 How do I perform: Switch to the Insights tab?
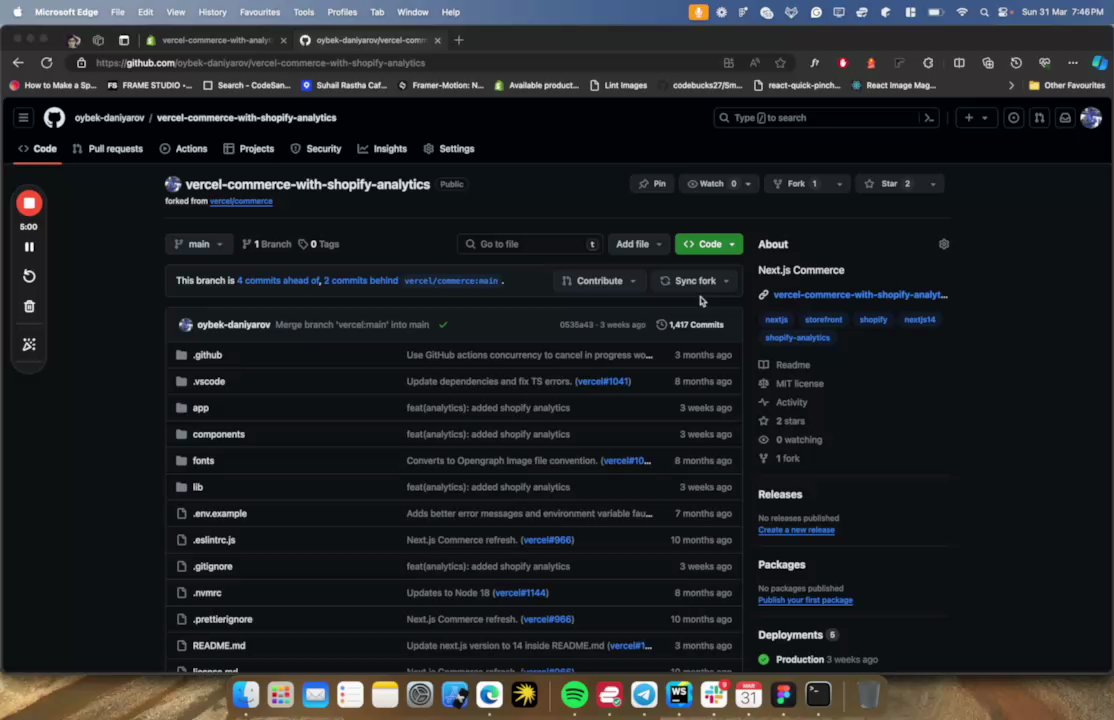click(x=382, y=149)
